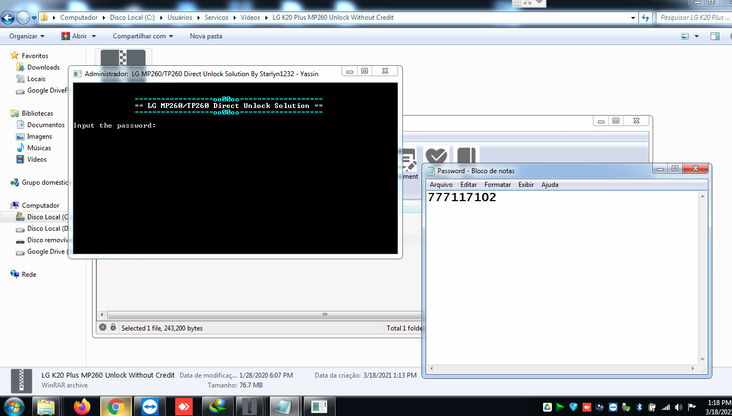
Task: Click Abrir toolbar button
Action: (74, 36)
